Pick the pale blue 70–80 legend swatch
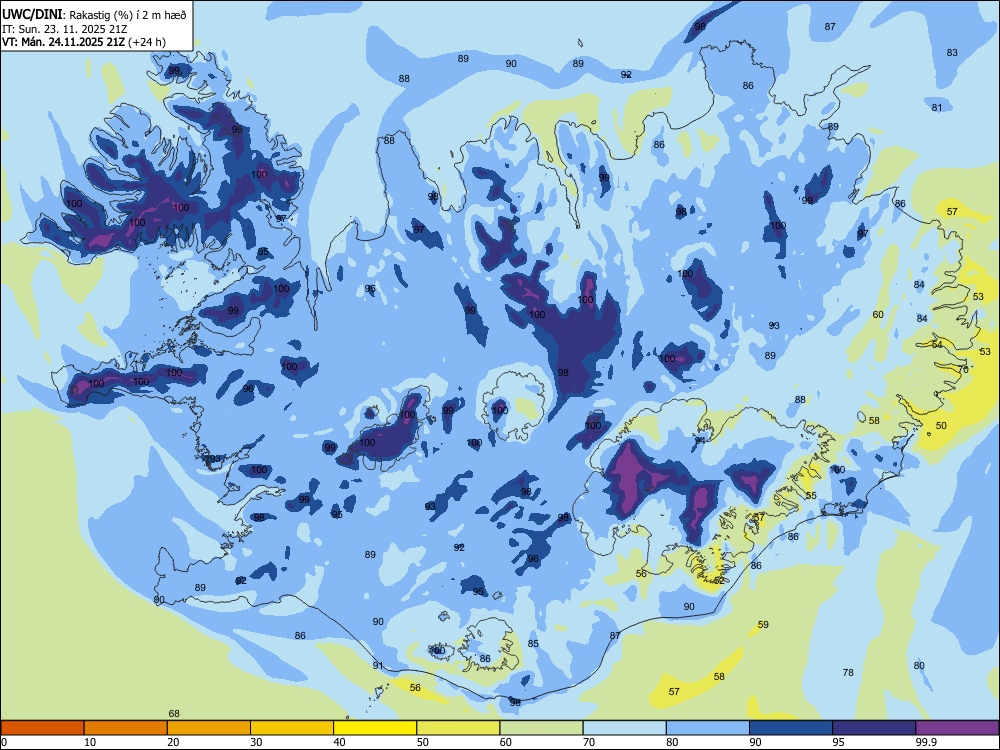This screenshot has width=1000, height=750. tap(624, 728)
